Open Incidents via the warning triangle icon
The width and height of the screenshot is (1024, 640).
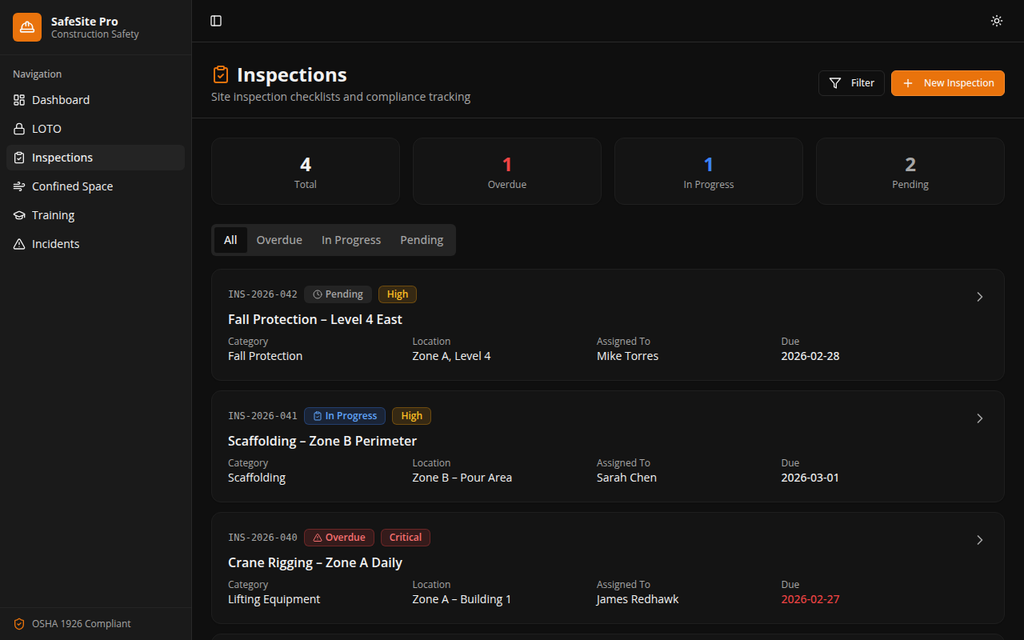[x=21, y=243]
